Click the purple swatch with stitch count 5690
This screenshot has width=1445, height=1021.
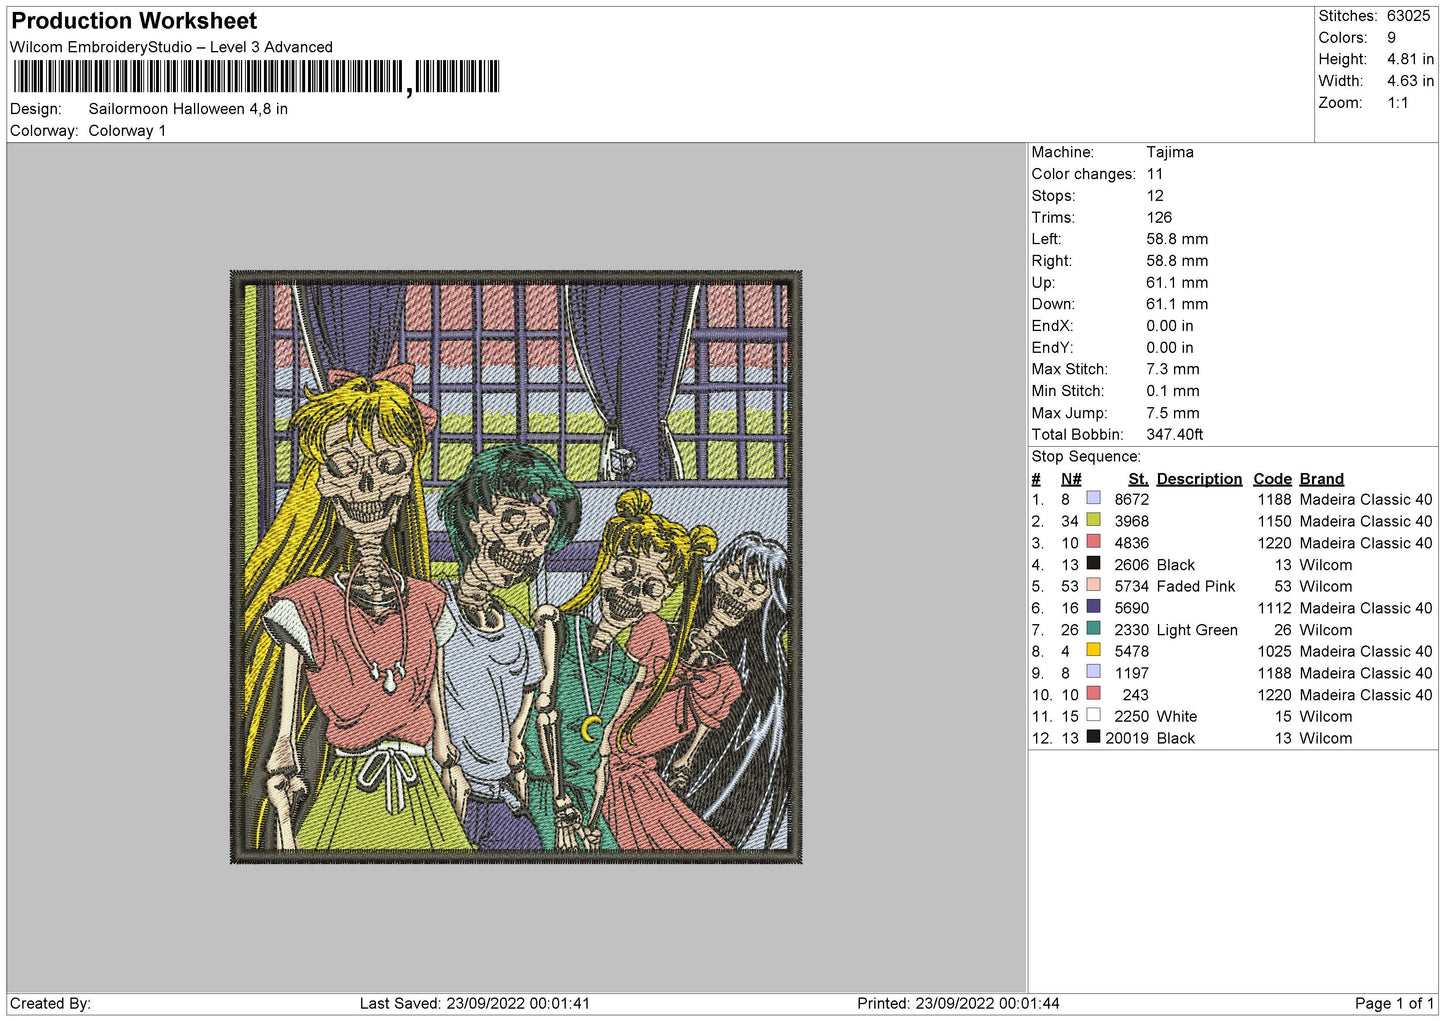pos(1093,607)
